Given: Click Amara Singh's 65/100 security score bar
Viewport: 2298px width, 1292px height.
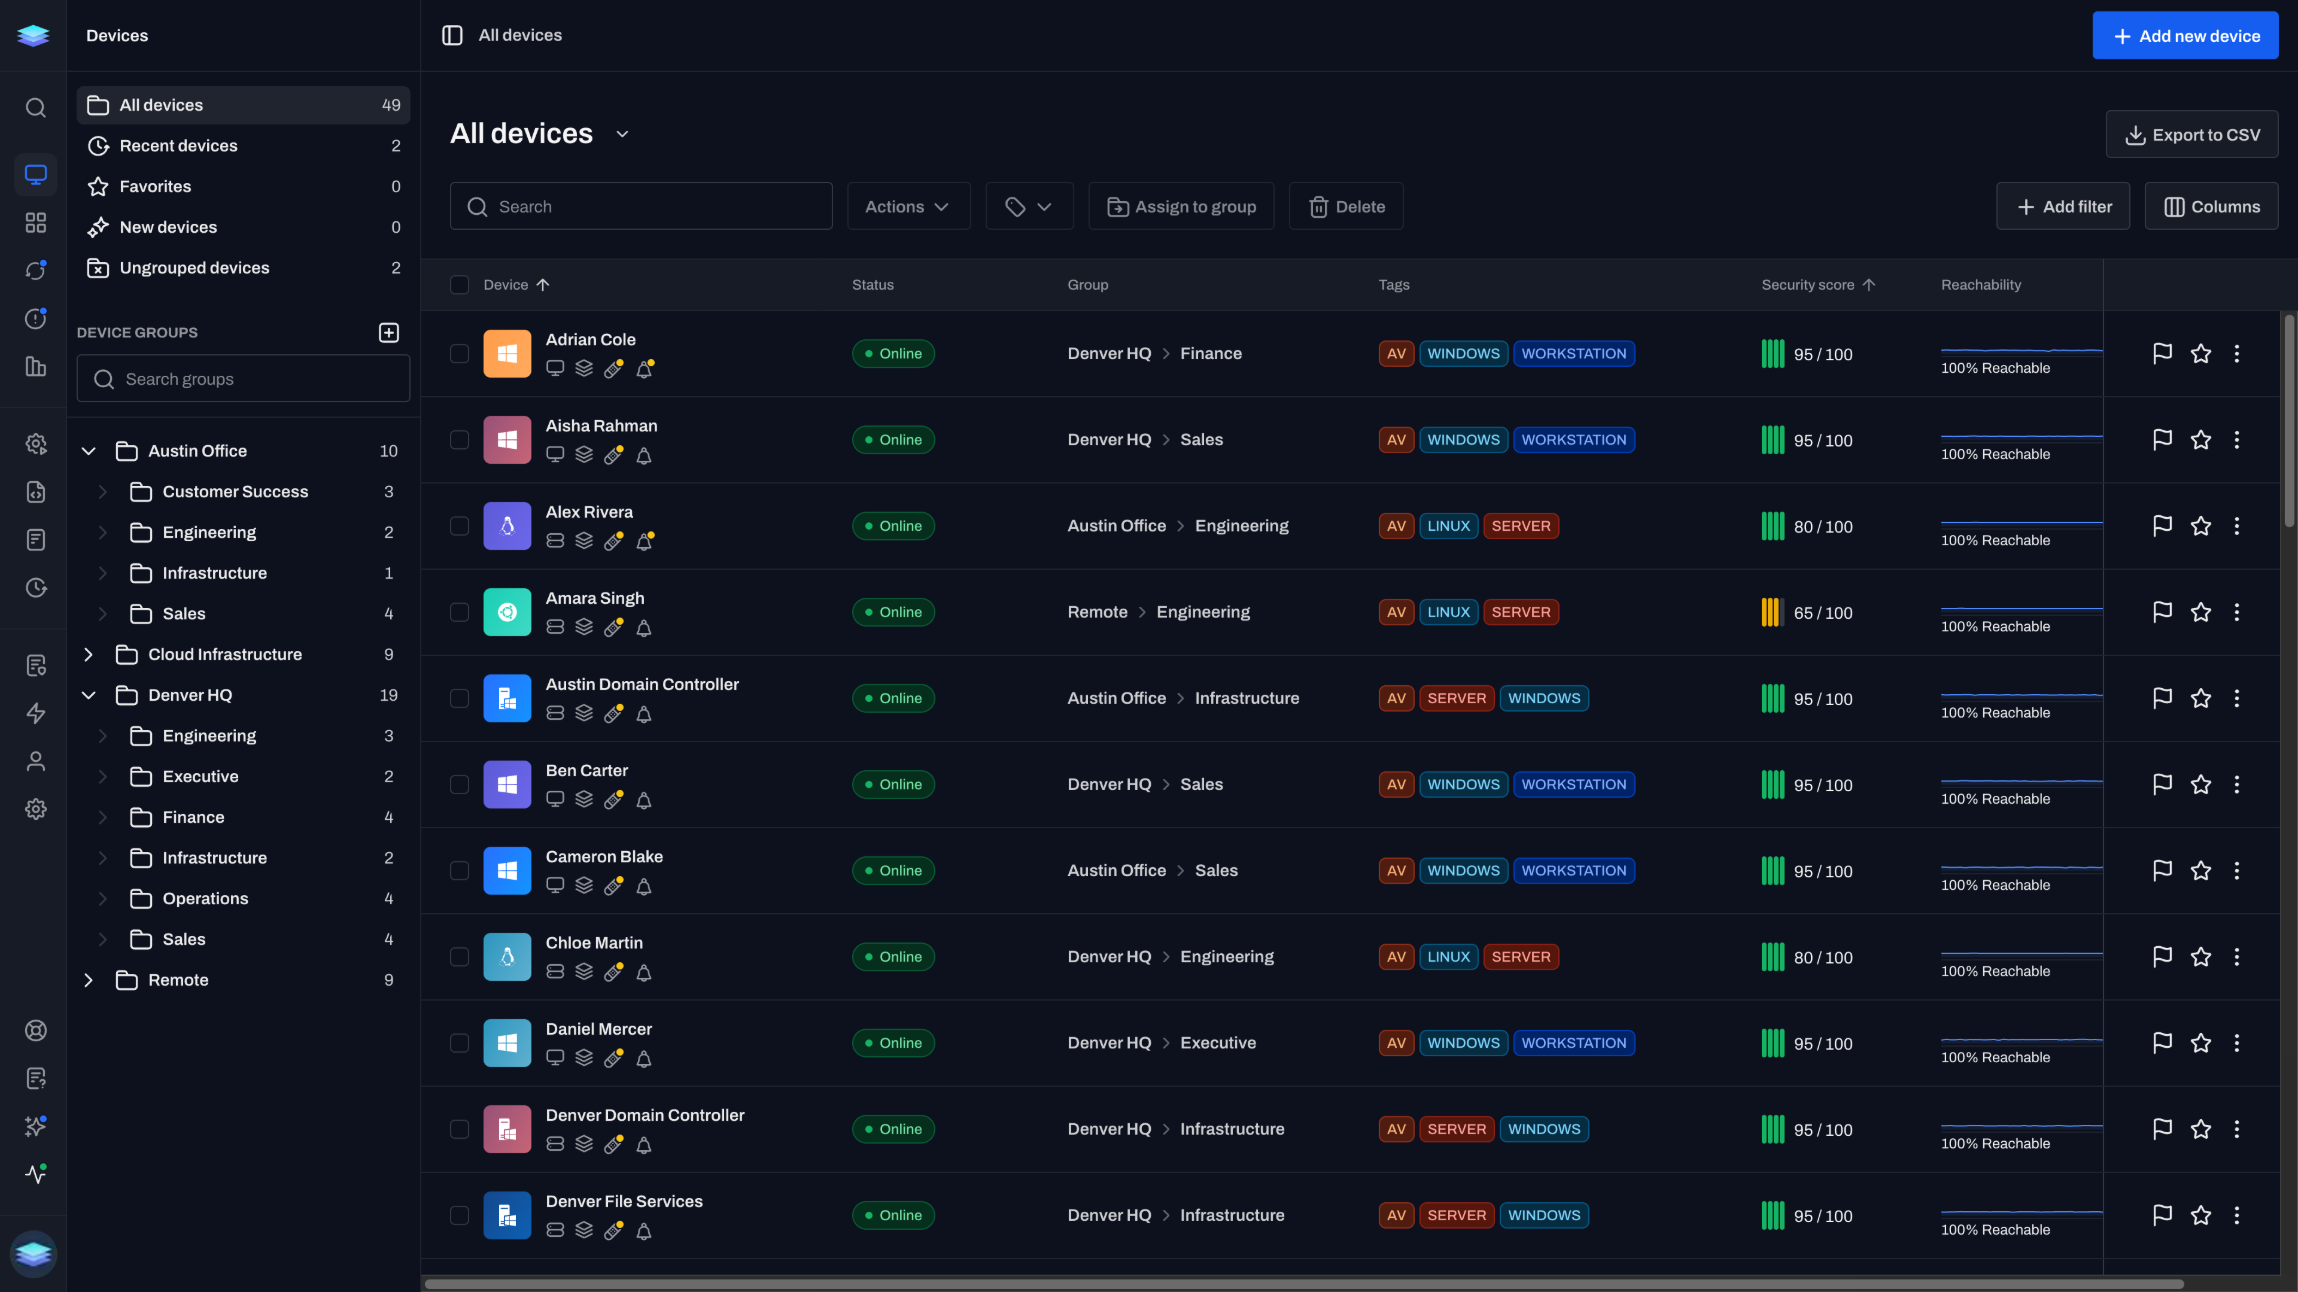Looking at the screenshot, I should [x=1772, y=612].
